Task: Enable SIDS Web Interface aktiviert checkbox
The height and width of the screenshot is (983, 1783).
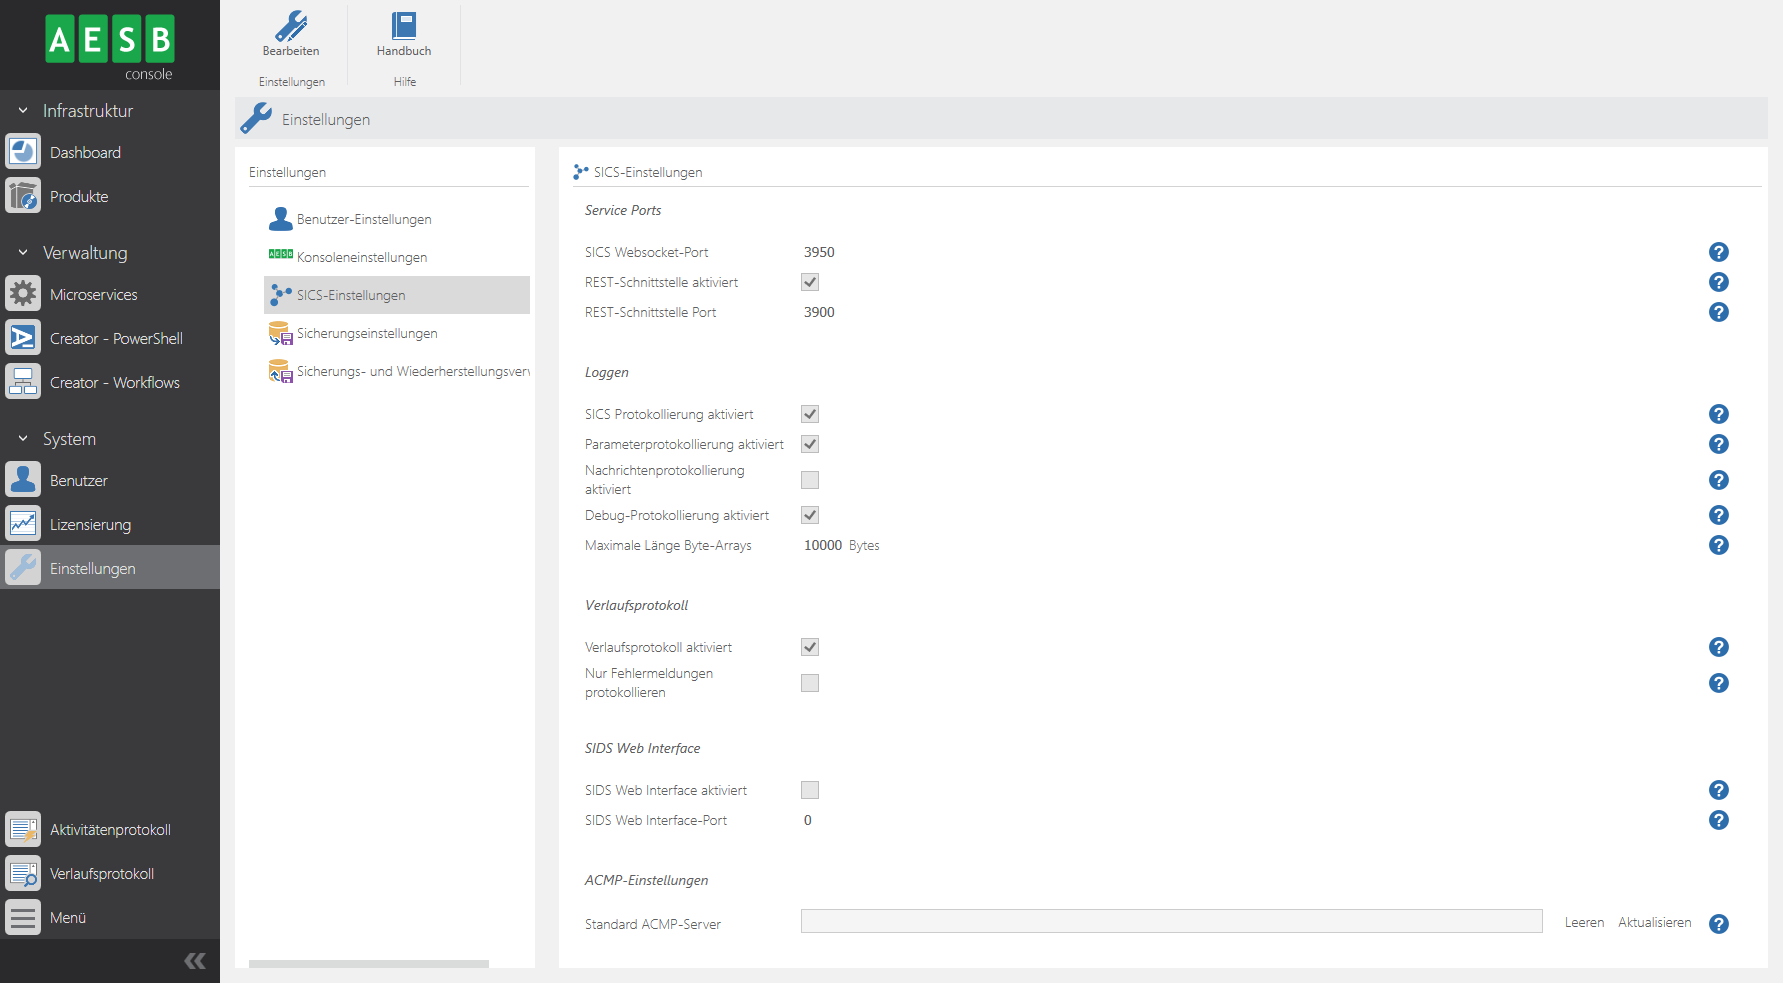Action: tap(810, 790)
